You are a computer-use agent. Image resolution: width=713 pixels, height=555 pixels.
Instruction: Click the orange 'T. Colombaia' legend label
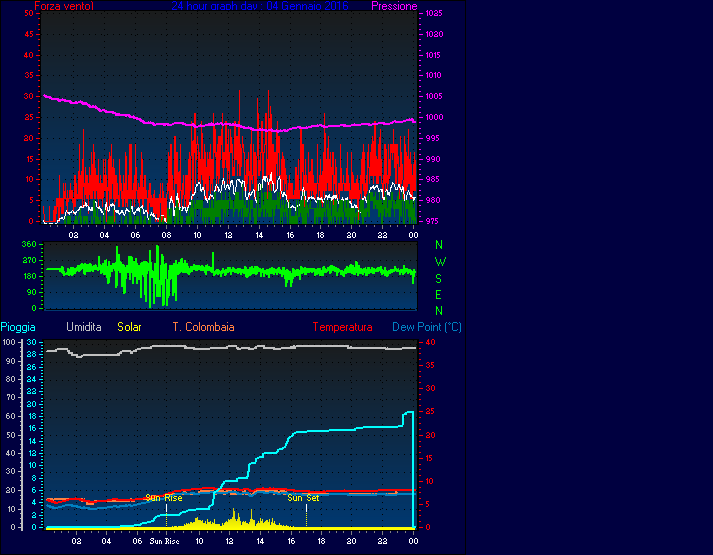click(203, 327)
